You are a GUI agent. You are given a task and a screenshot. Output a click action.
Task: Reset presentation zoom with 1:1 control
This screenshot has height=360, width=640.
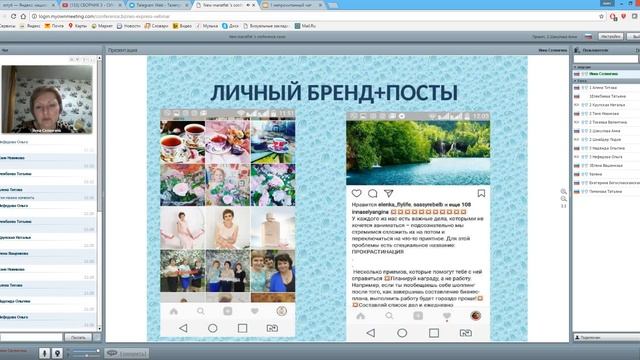[x=564, y=206]
